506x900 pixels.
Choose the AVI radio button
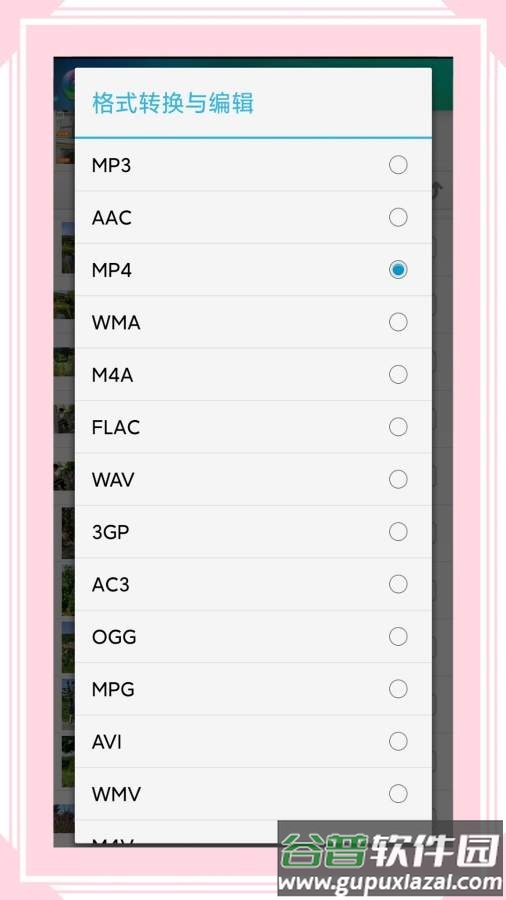[398, 742]
